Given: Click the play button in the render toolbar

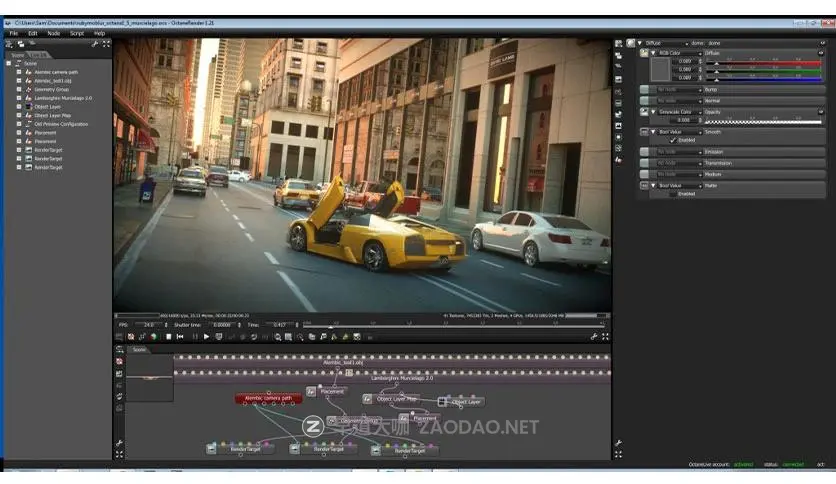Looking at the screenshot, I should [x=207, y=337].
